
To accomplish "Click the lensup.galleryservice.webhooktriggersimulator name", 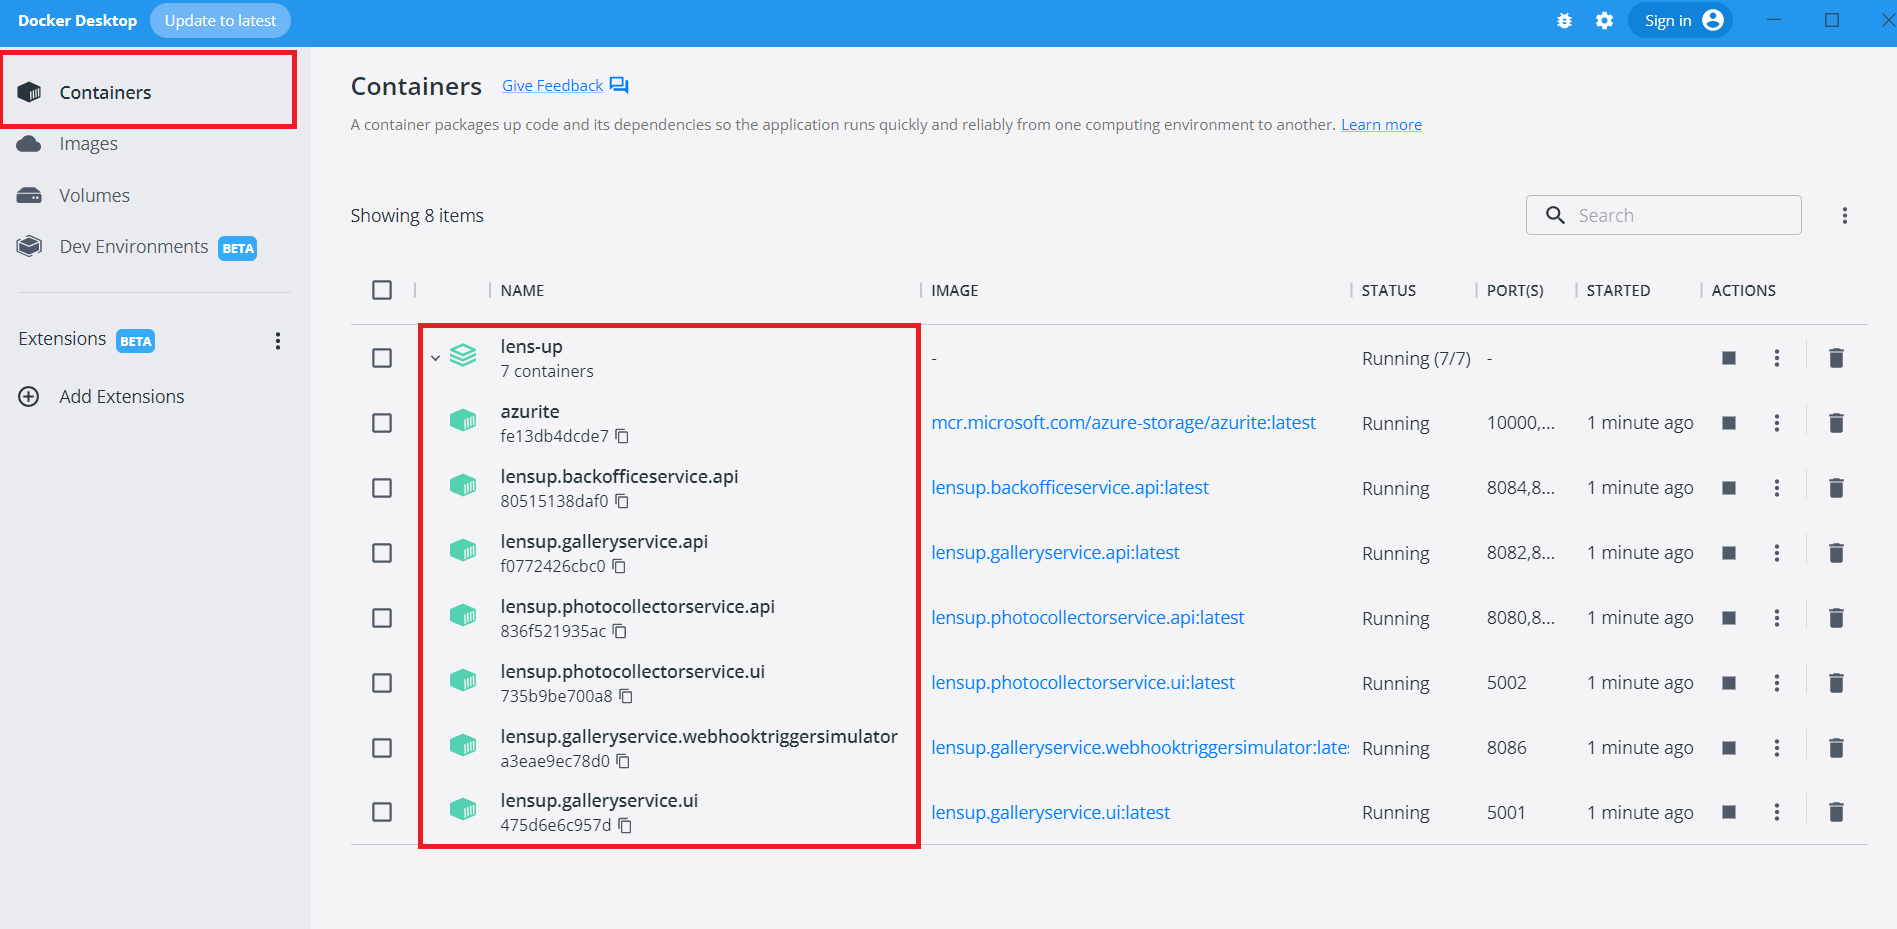I will pos(699,737).
